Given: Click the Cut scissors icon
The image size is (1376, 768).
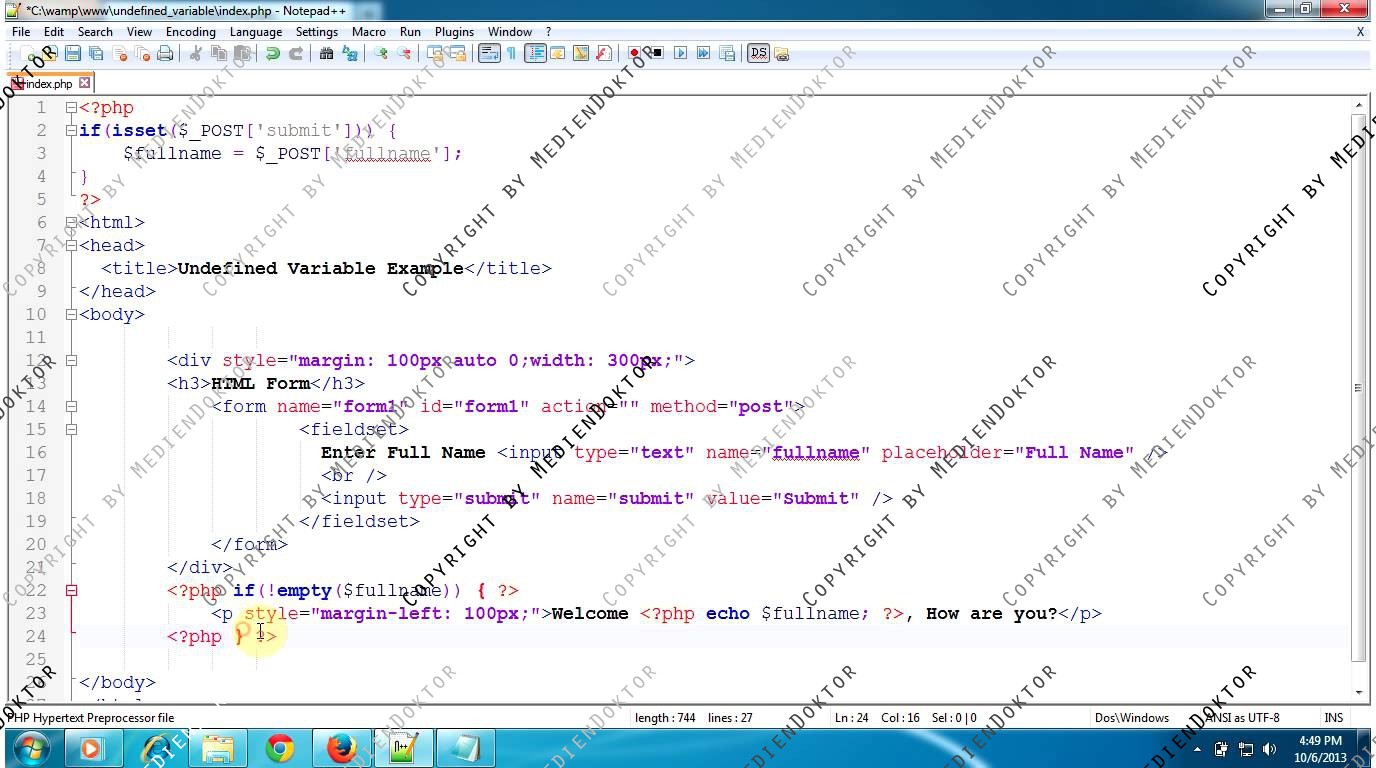Looking at the screenshot, I should click(196, 54).
